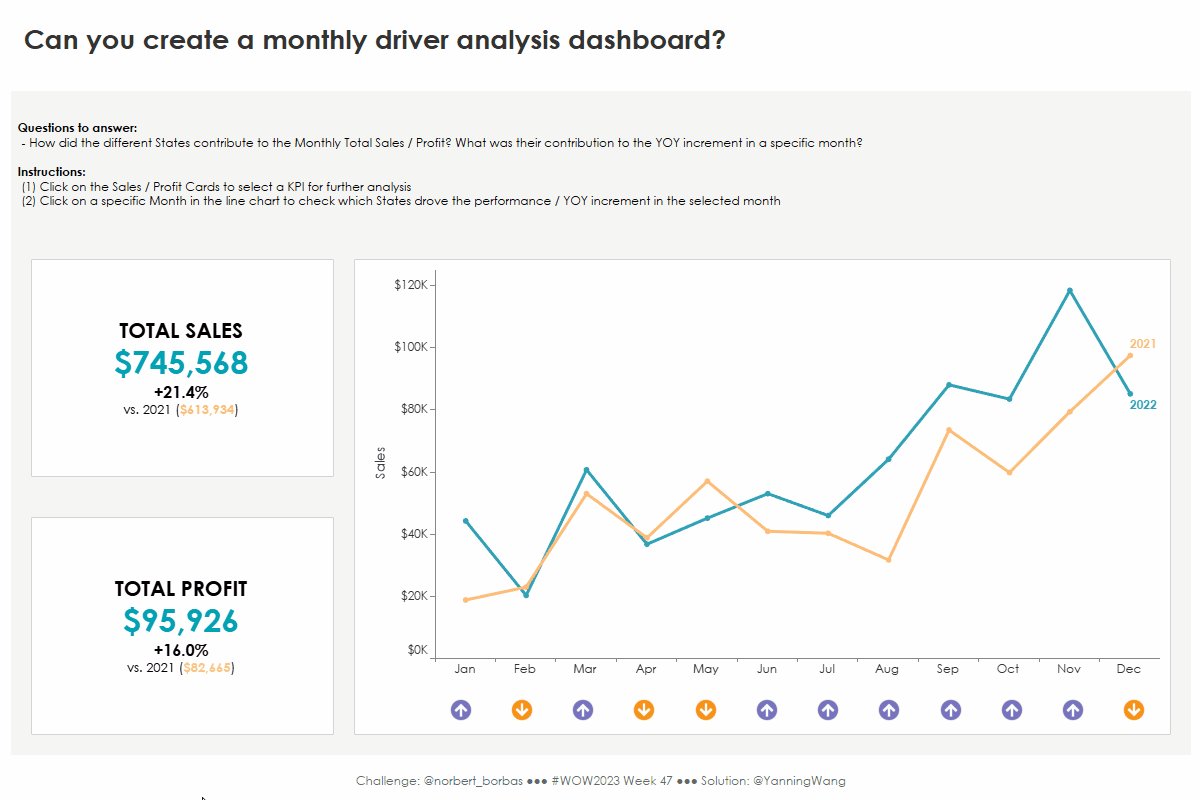This screenshot has width=1200, height=800.
Task: Click the Jun month axis label
Action: coord(767,669)
